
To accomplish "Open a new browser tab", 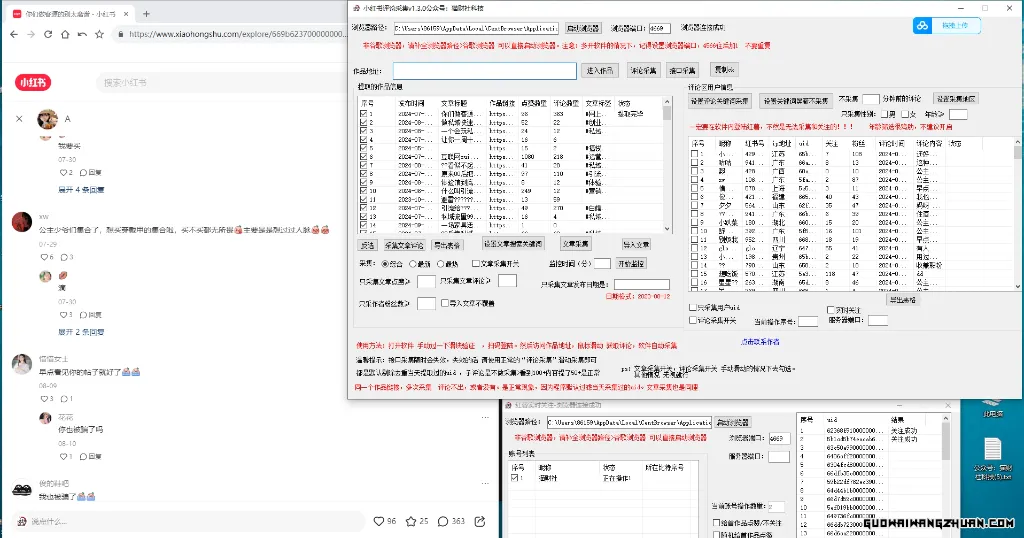I will [x=146, y=13].
